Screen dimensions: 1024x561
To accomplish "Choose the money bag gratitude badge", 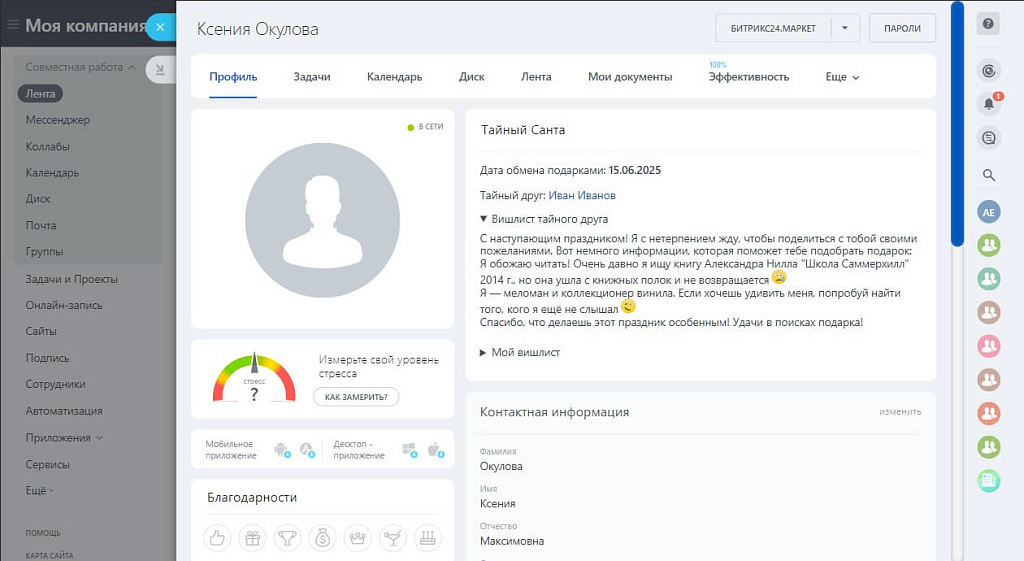I will click(x=322, y=538).
